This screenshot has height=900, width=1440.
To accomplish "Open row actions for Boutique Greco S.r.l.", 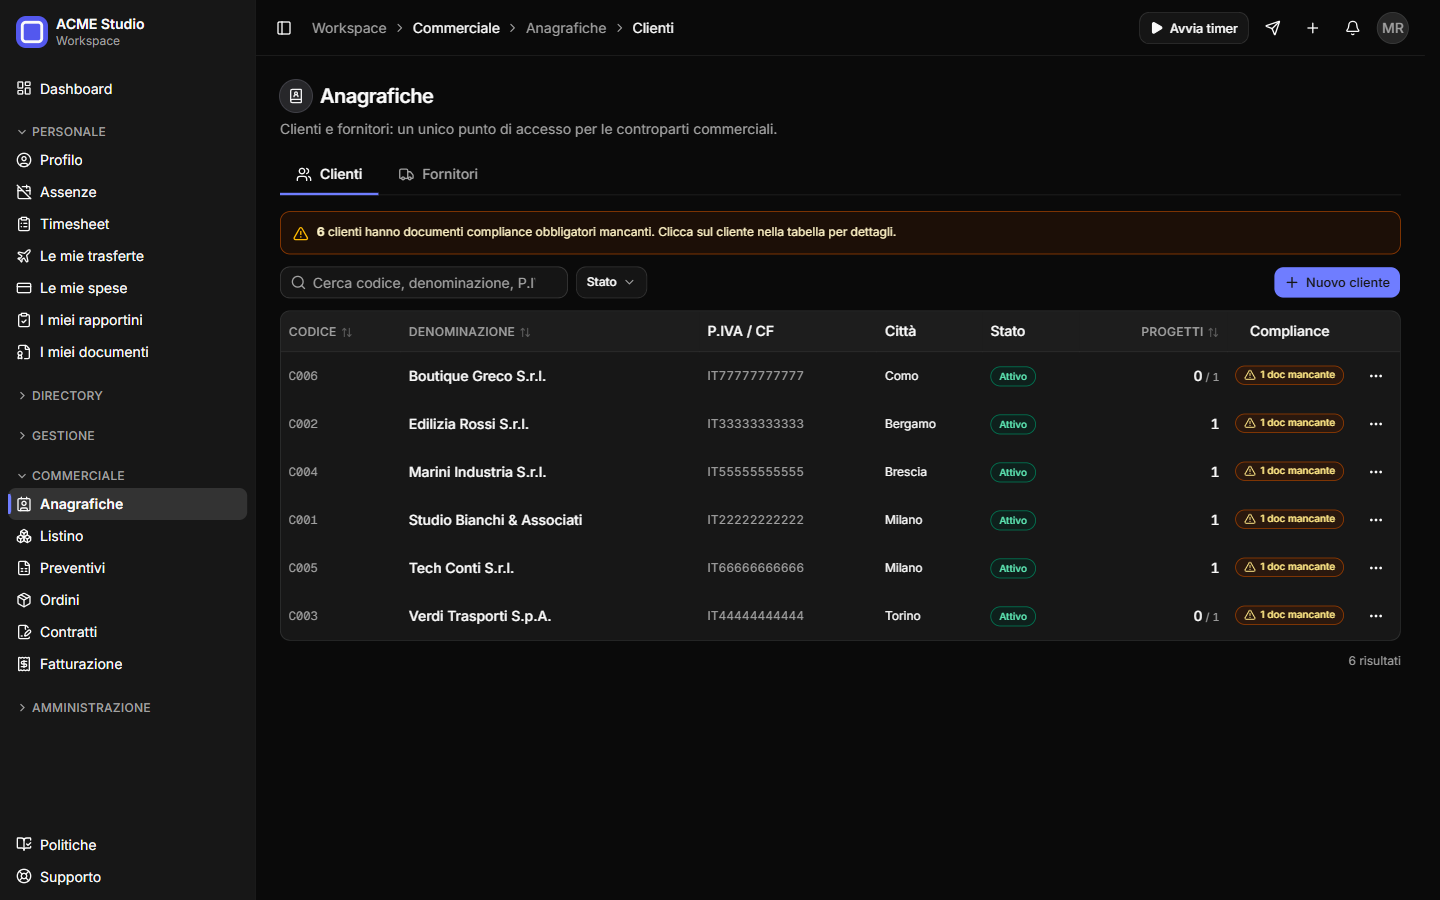I will 1376,376.
